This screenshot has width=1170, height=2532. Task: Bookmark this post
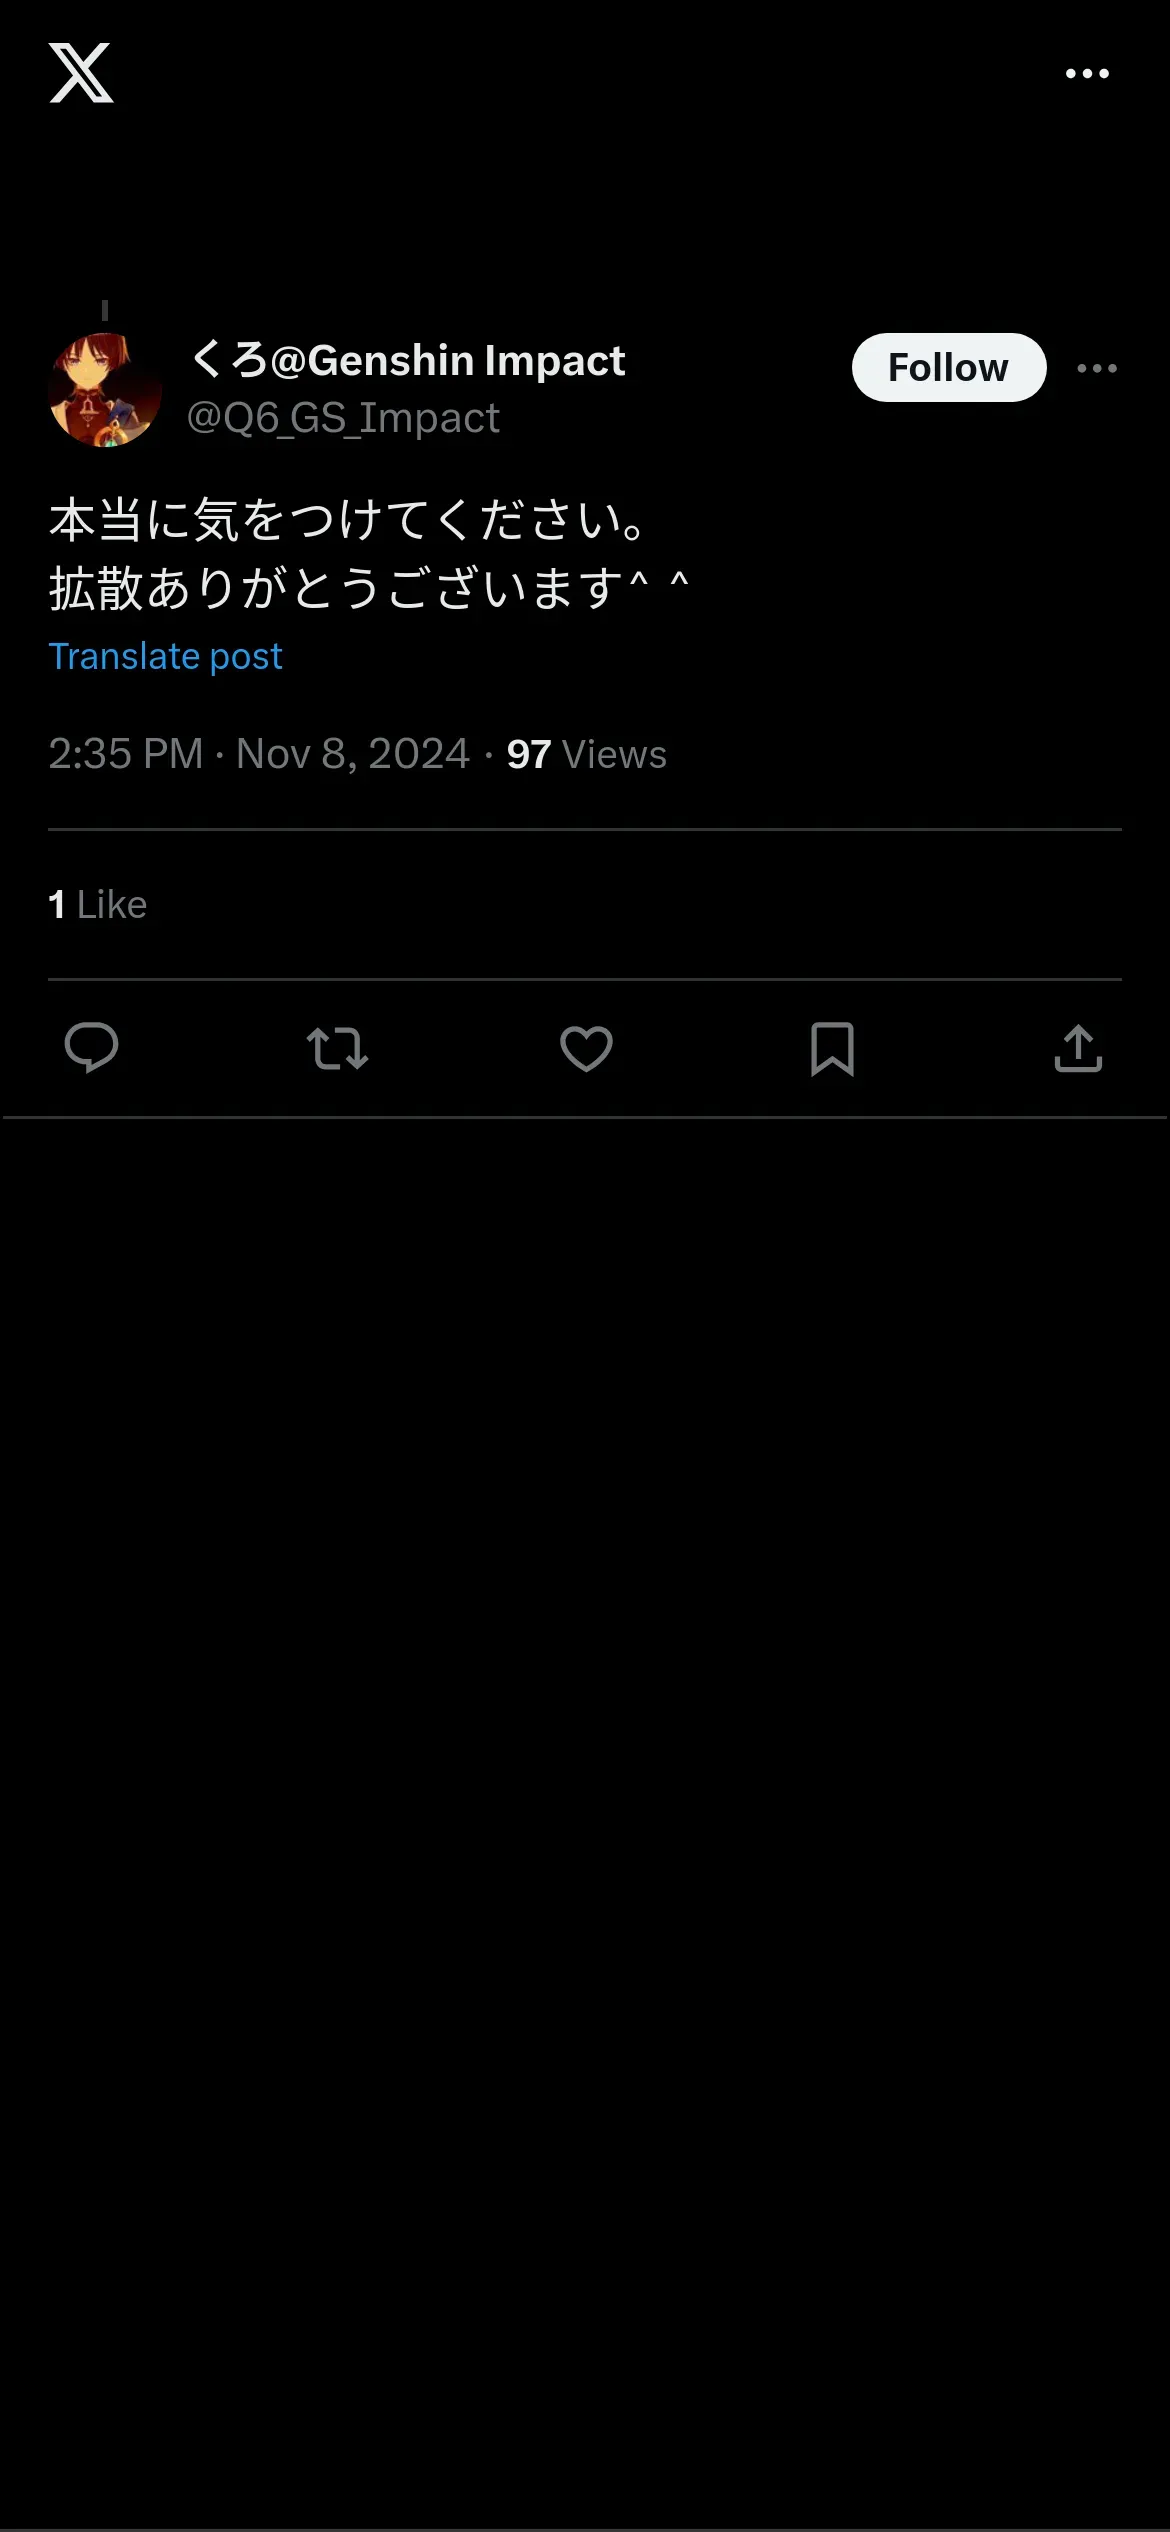832,1048
